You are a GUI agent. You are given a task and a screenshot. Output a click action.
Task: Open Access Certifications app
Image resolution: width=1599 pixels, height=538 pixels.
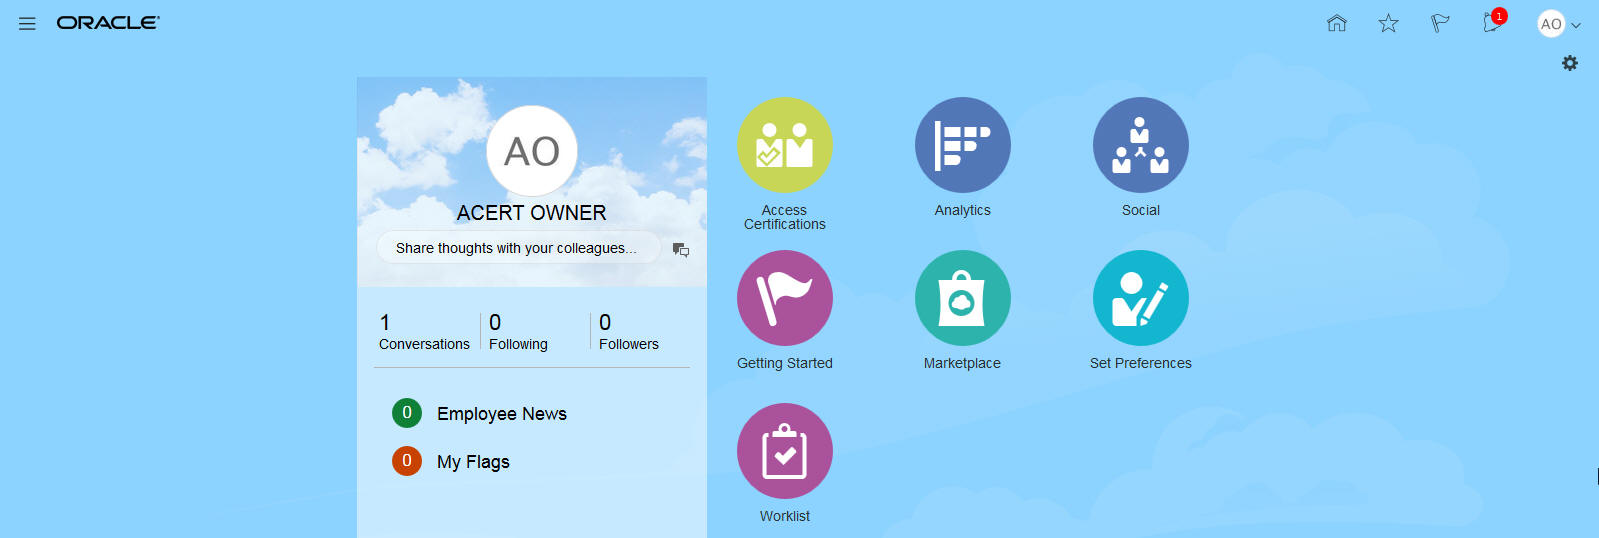coord(785,145)
